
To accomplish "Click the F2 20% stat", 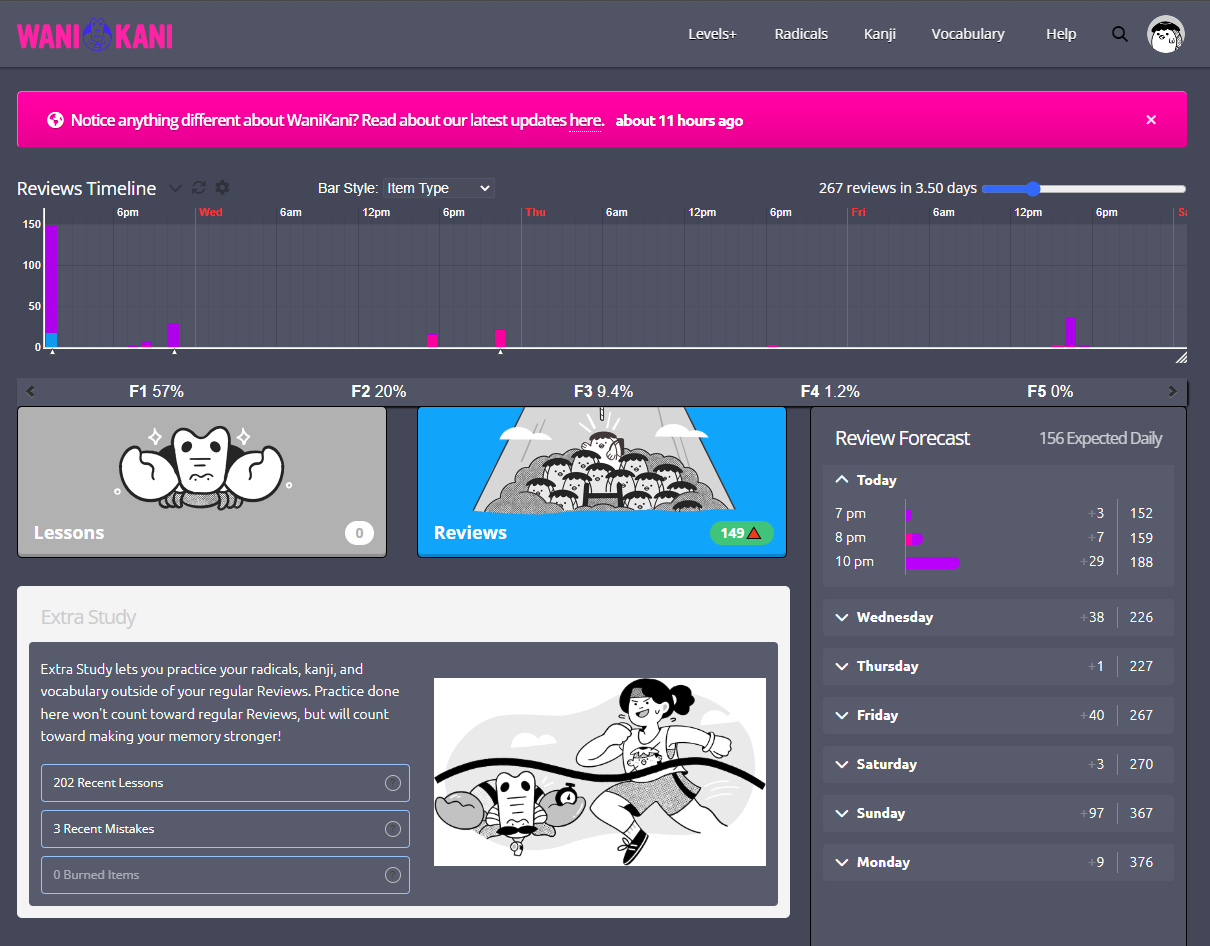I will click(x=378, y=392).
